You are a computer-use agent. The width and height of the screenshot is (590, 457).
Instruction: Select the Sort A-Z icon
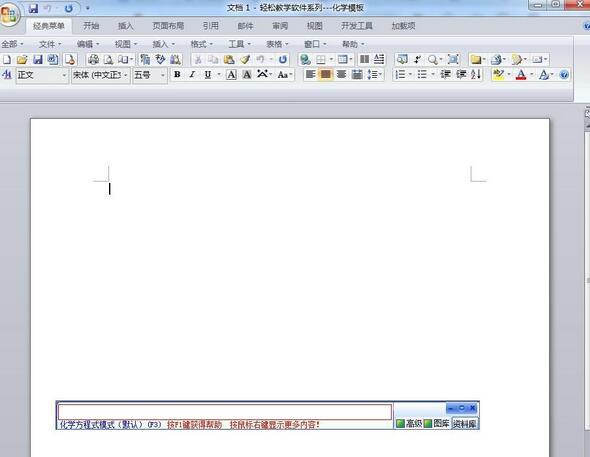(476, 74)
